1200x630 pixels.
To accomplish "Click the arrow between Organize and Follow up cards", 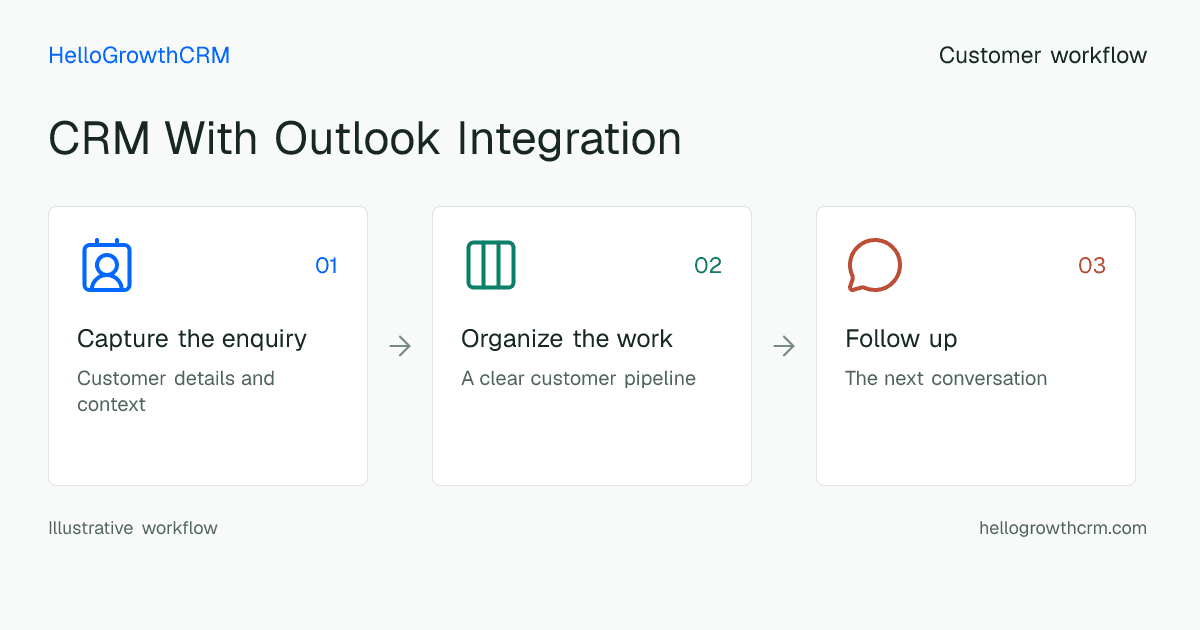I will pos(784,346).
